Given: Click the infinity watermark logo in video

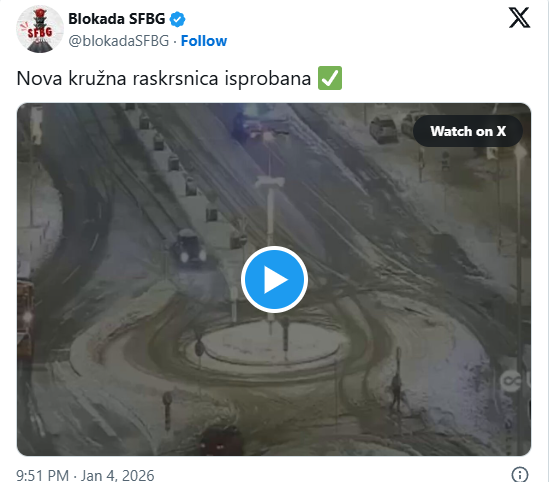Looking at the screenshot, I should coord(511,381).
